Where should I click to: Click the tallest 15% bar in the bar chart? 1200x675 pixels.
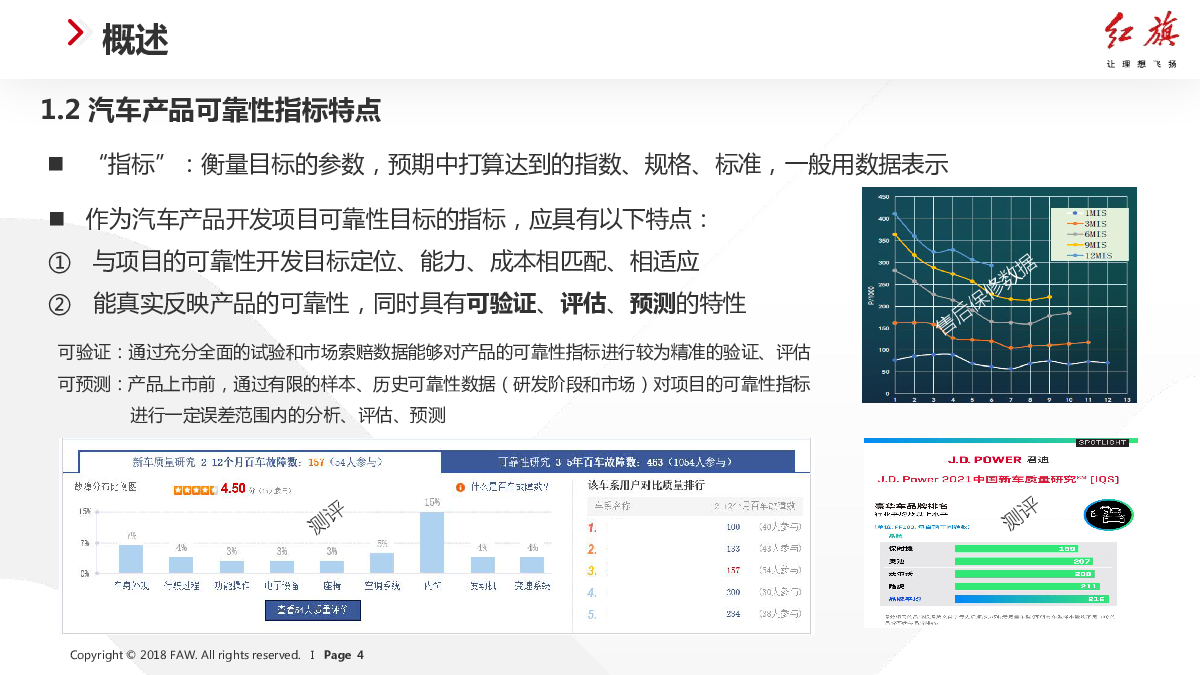[x=432, y=542]
